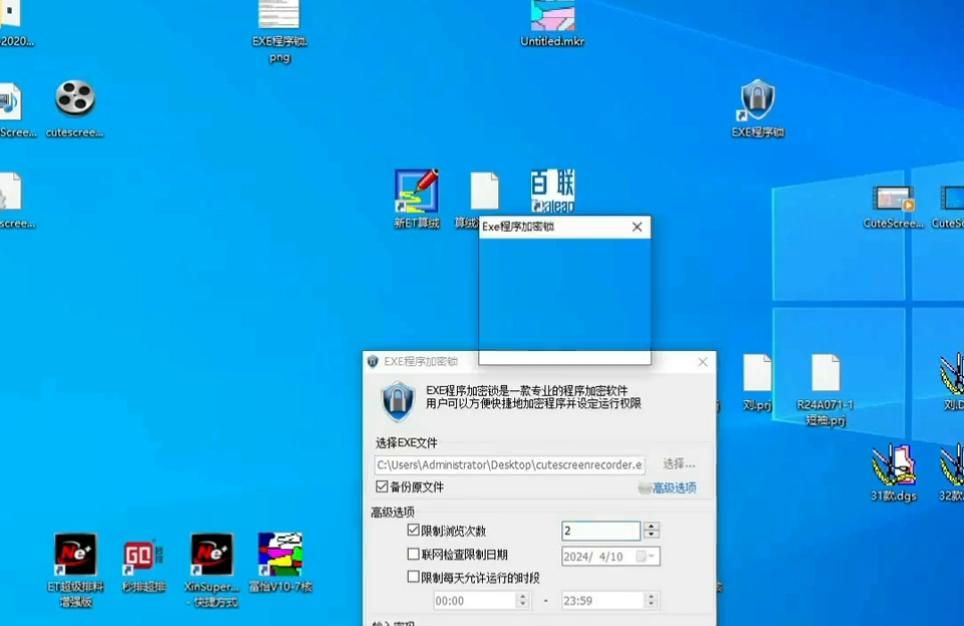Launch the XinSuper... 快捷方式 shortcut

point(212,571)
